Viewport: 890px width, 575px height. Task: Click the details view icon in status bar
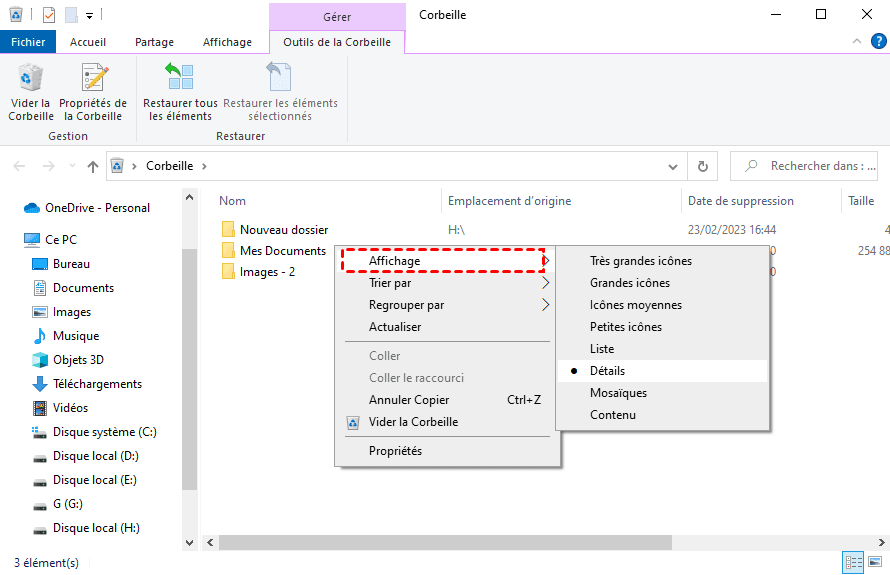click(x=853, y=562)
